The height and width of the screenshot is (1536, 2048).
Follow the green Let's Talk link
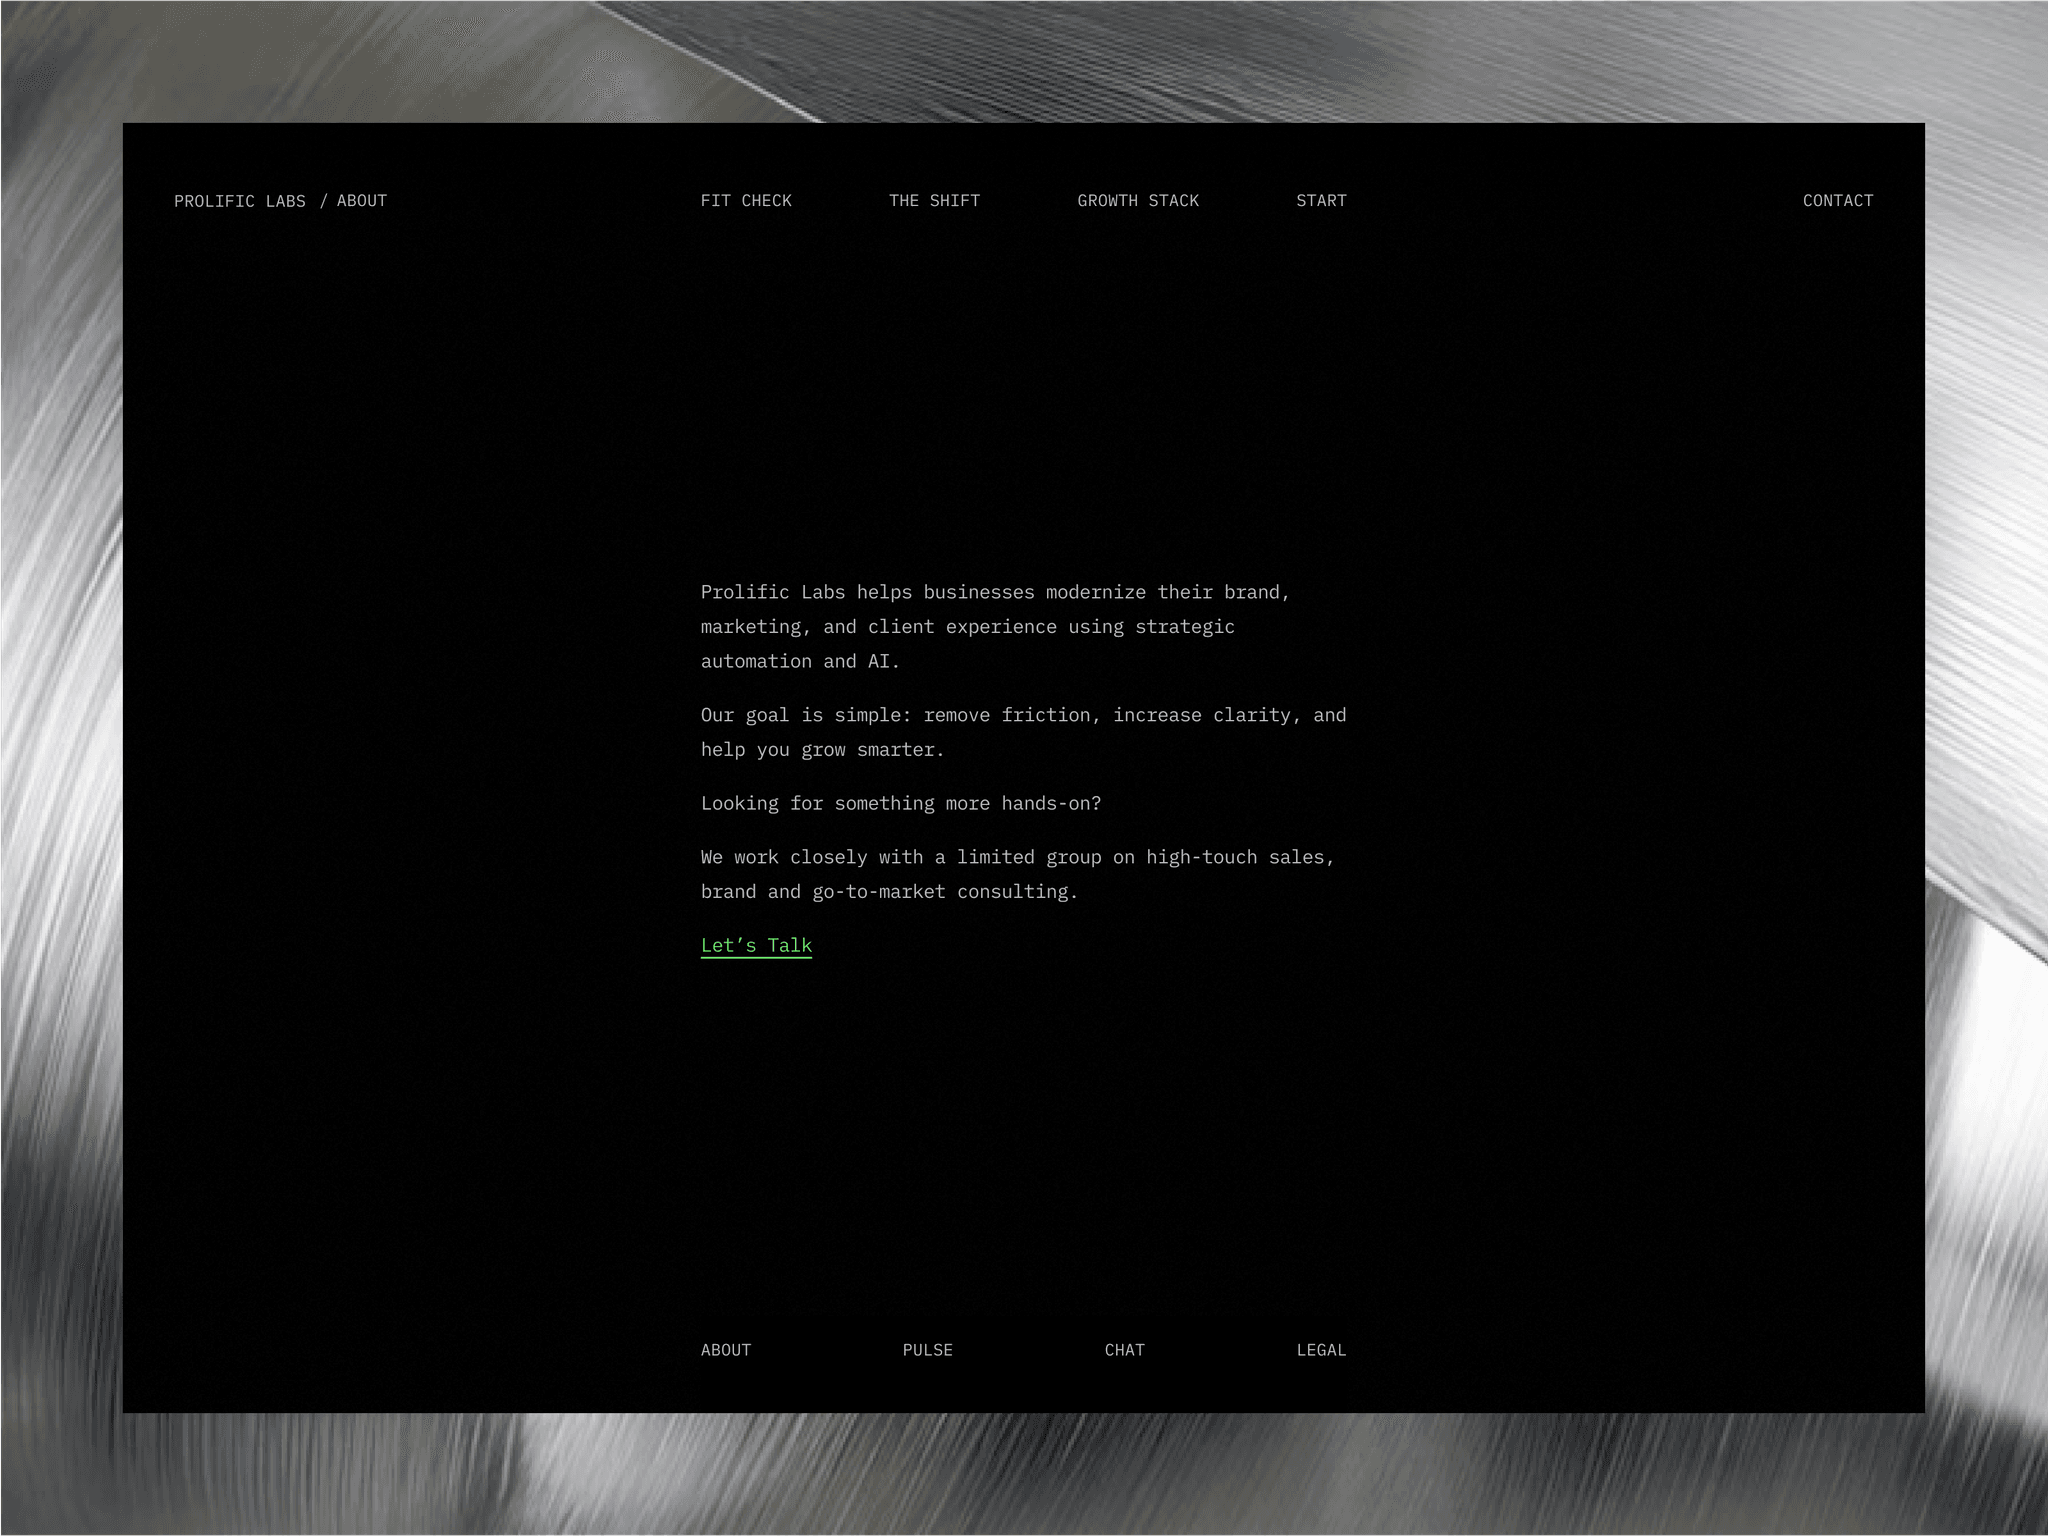point(756,946)
